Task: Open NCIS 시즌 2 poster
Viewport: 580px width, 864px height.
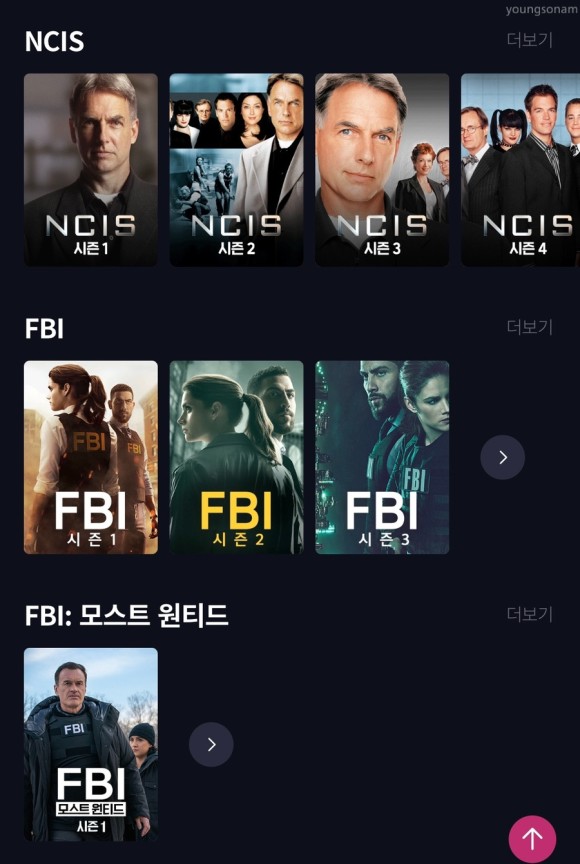Action: pos(236,170)
